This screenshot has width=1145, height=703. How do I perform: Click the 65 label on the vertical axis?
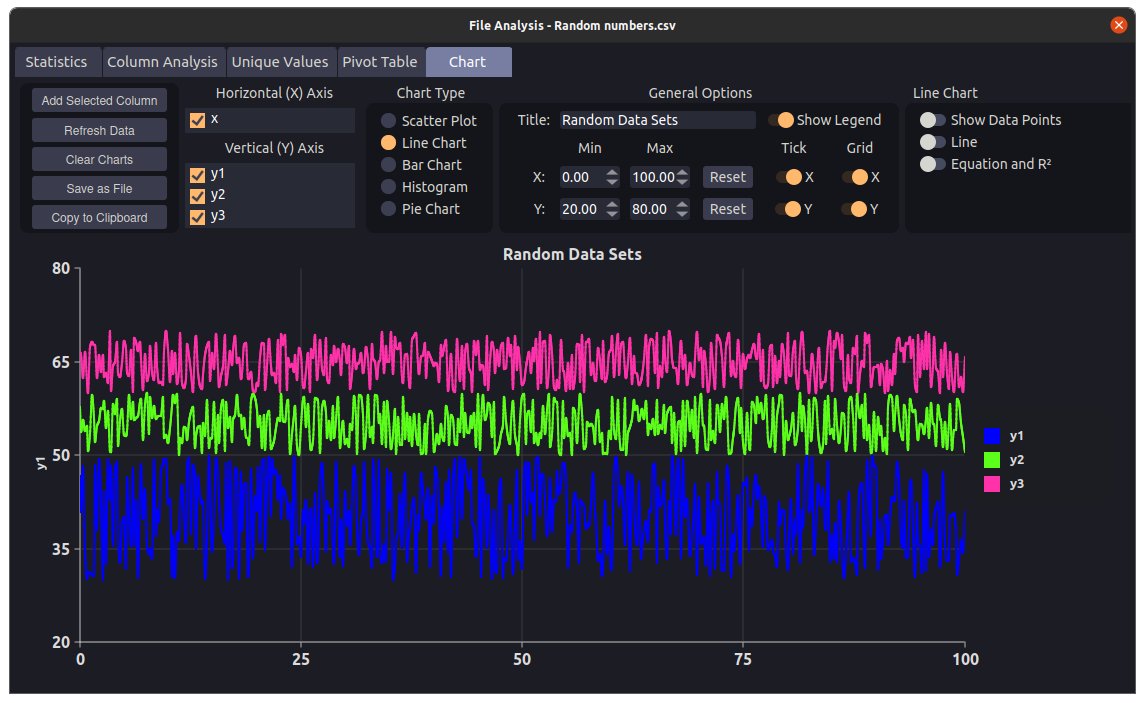pos(61,363)
